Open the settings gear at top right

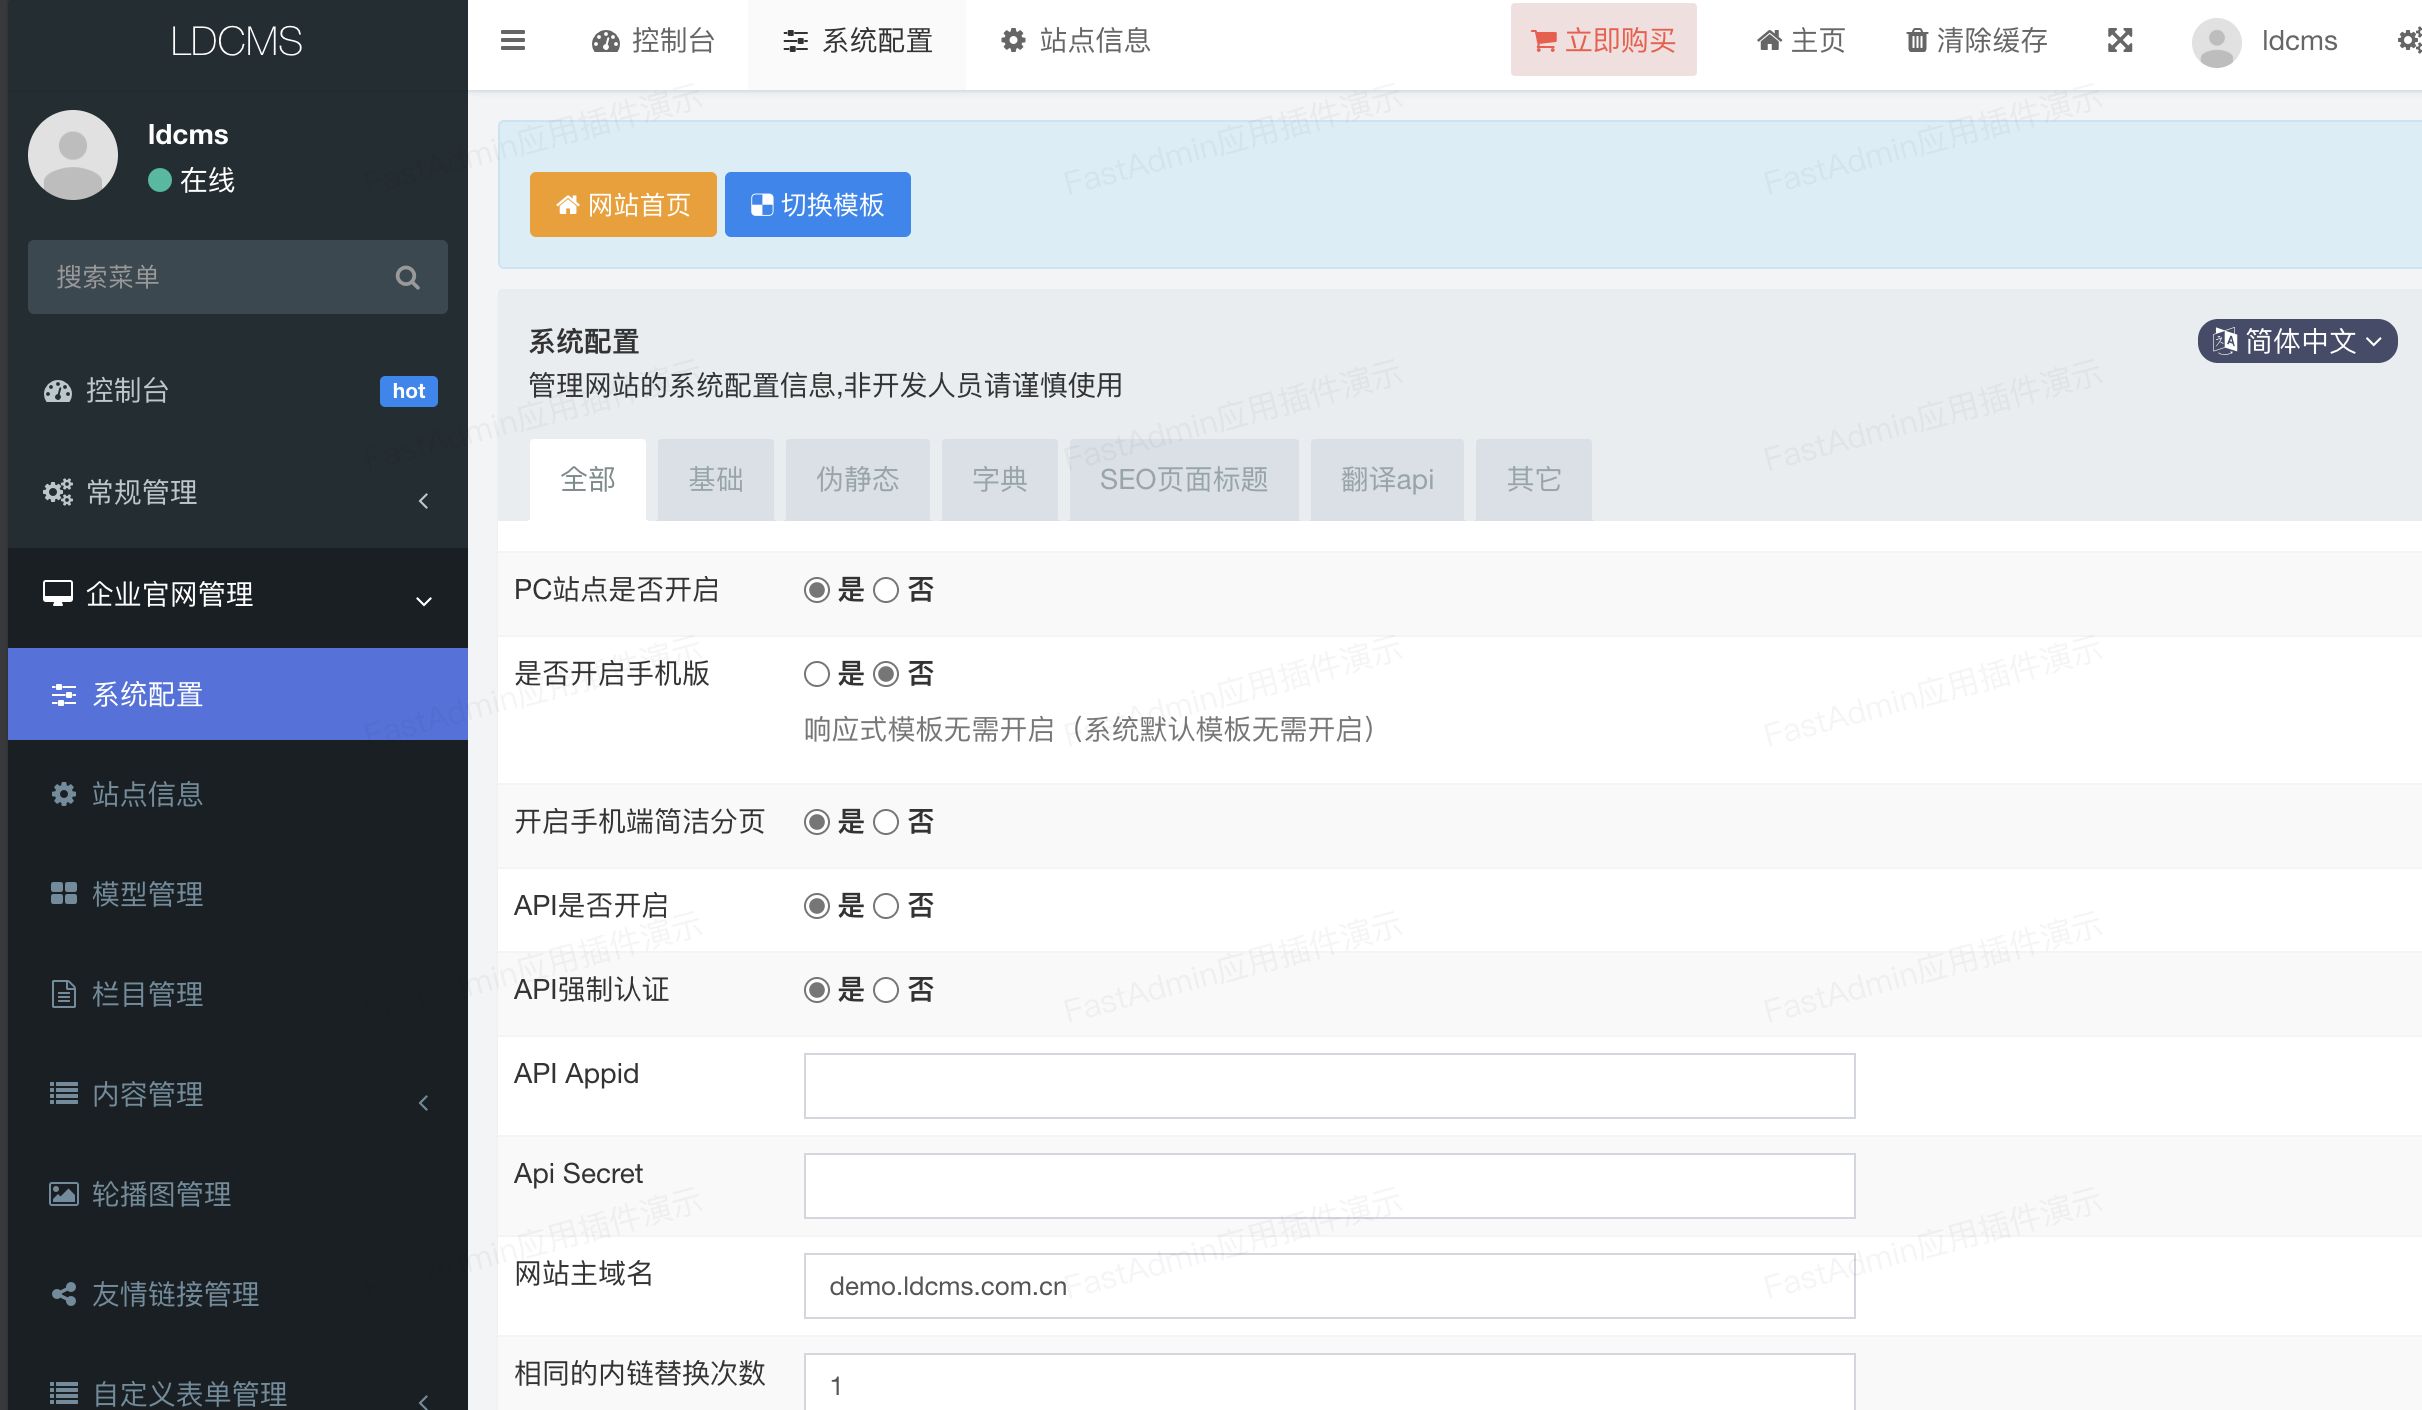pos(2410,40)
